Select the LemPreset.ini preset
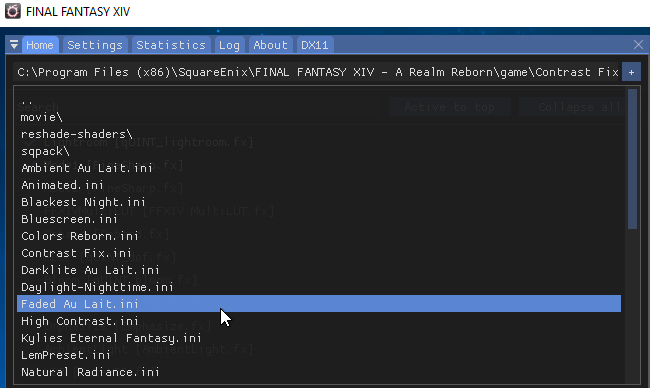The image size is (650, 388). pyautogui.click(x=319, y=355)
